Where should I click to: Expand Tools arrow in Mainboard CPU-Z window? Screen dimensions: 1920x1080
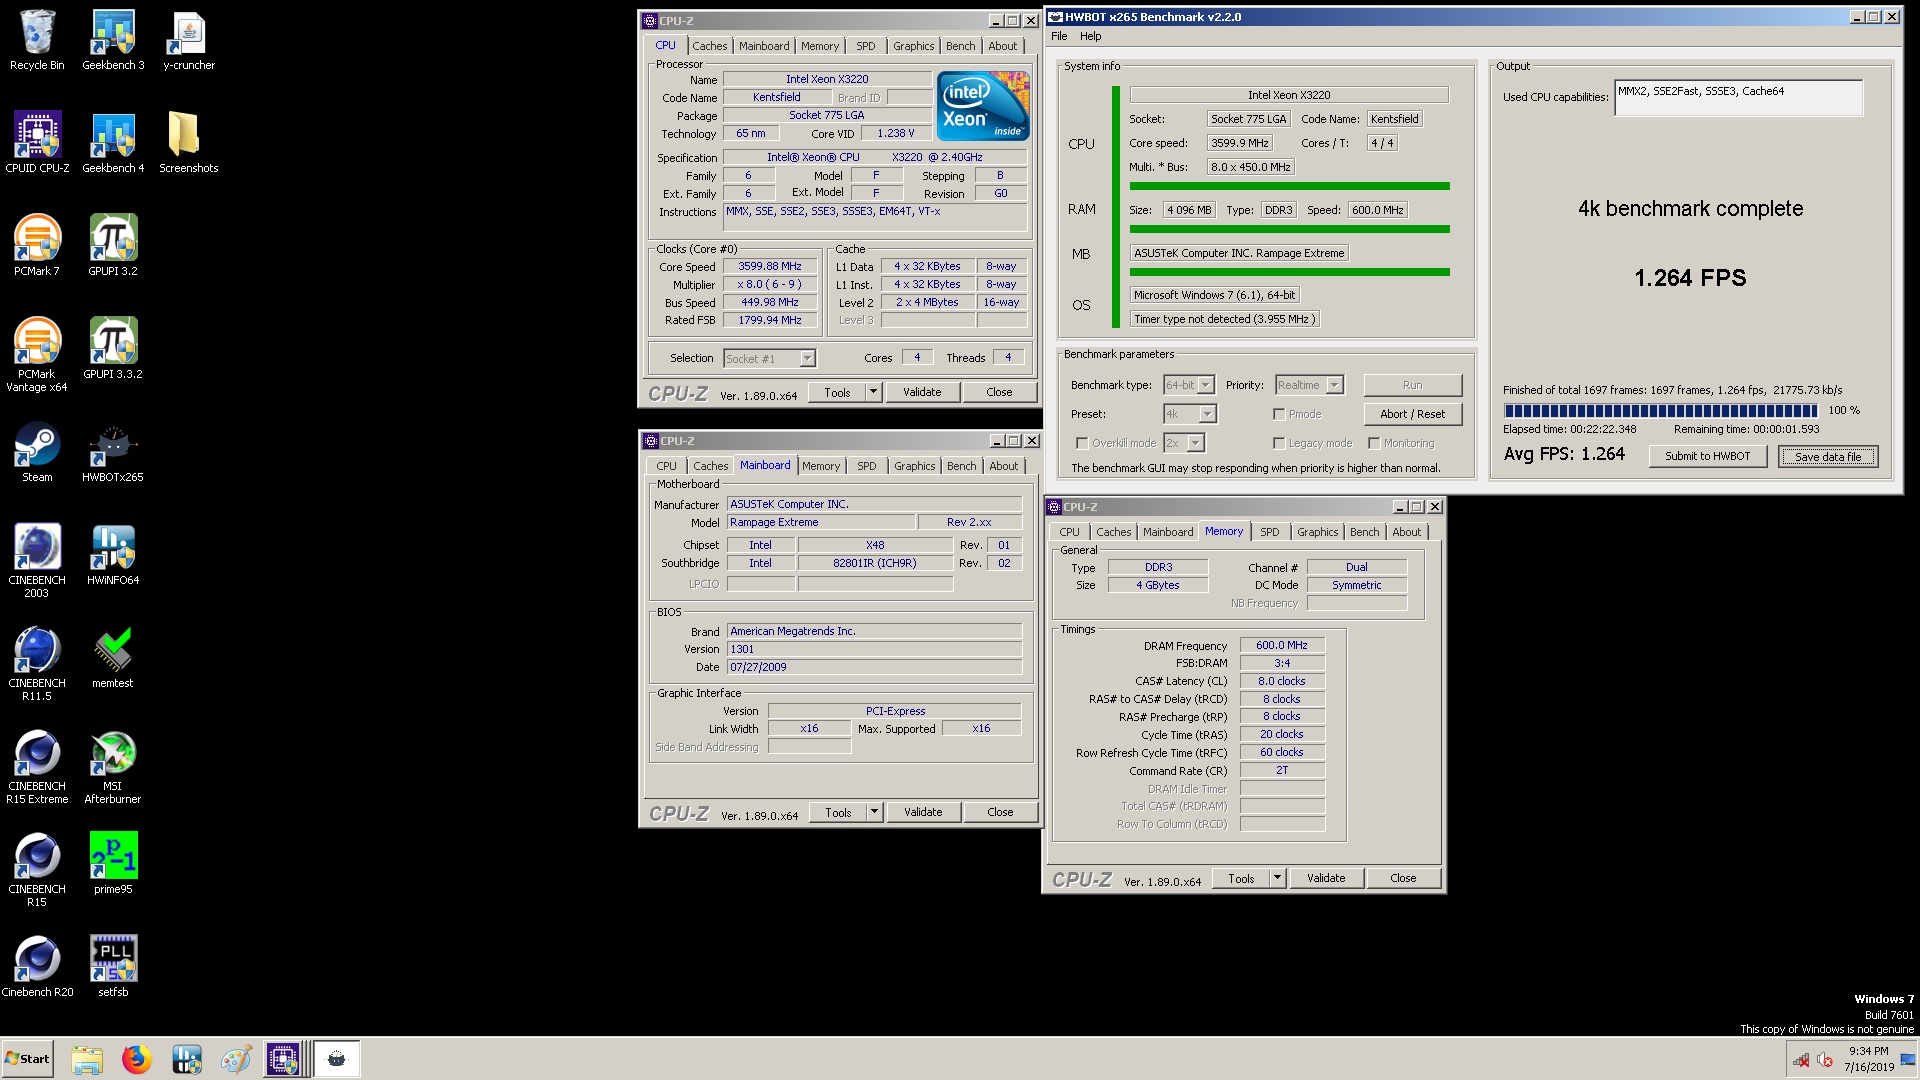[x=874, y=812]
